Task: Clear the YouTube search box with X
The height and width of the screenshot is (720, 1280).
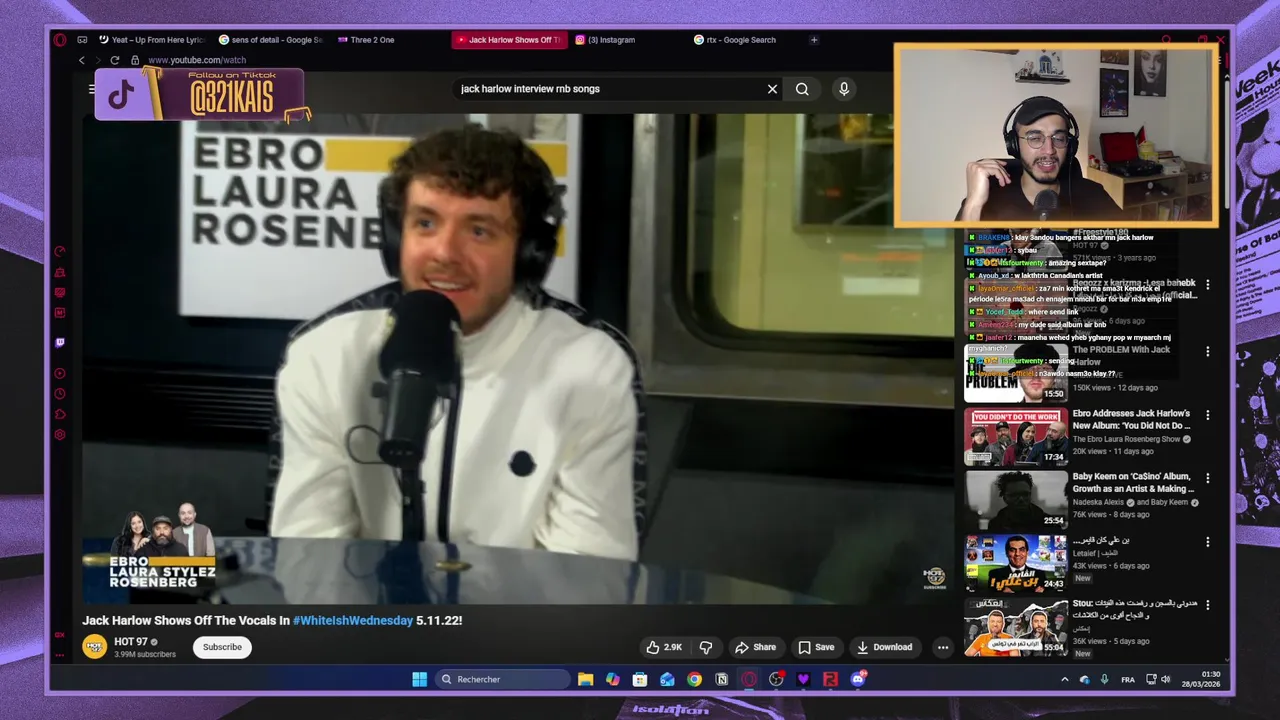Action: coord(772,89)
